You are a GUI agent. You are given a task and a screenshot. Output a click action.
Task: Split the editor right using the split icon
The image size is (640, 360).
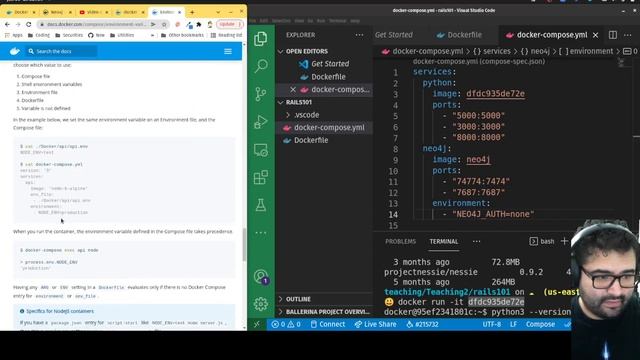pos(613,35)
